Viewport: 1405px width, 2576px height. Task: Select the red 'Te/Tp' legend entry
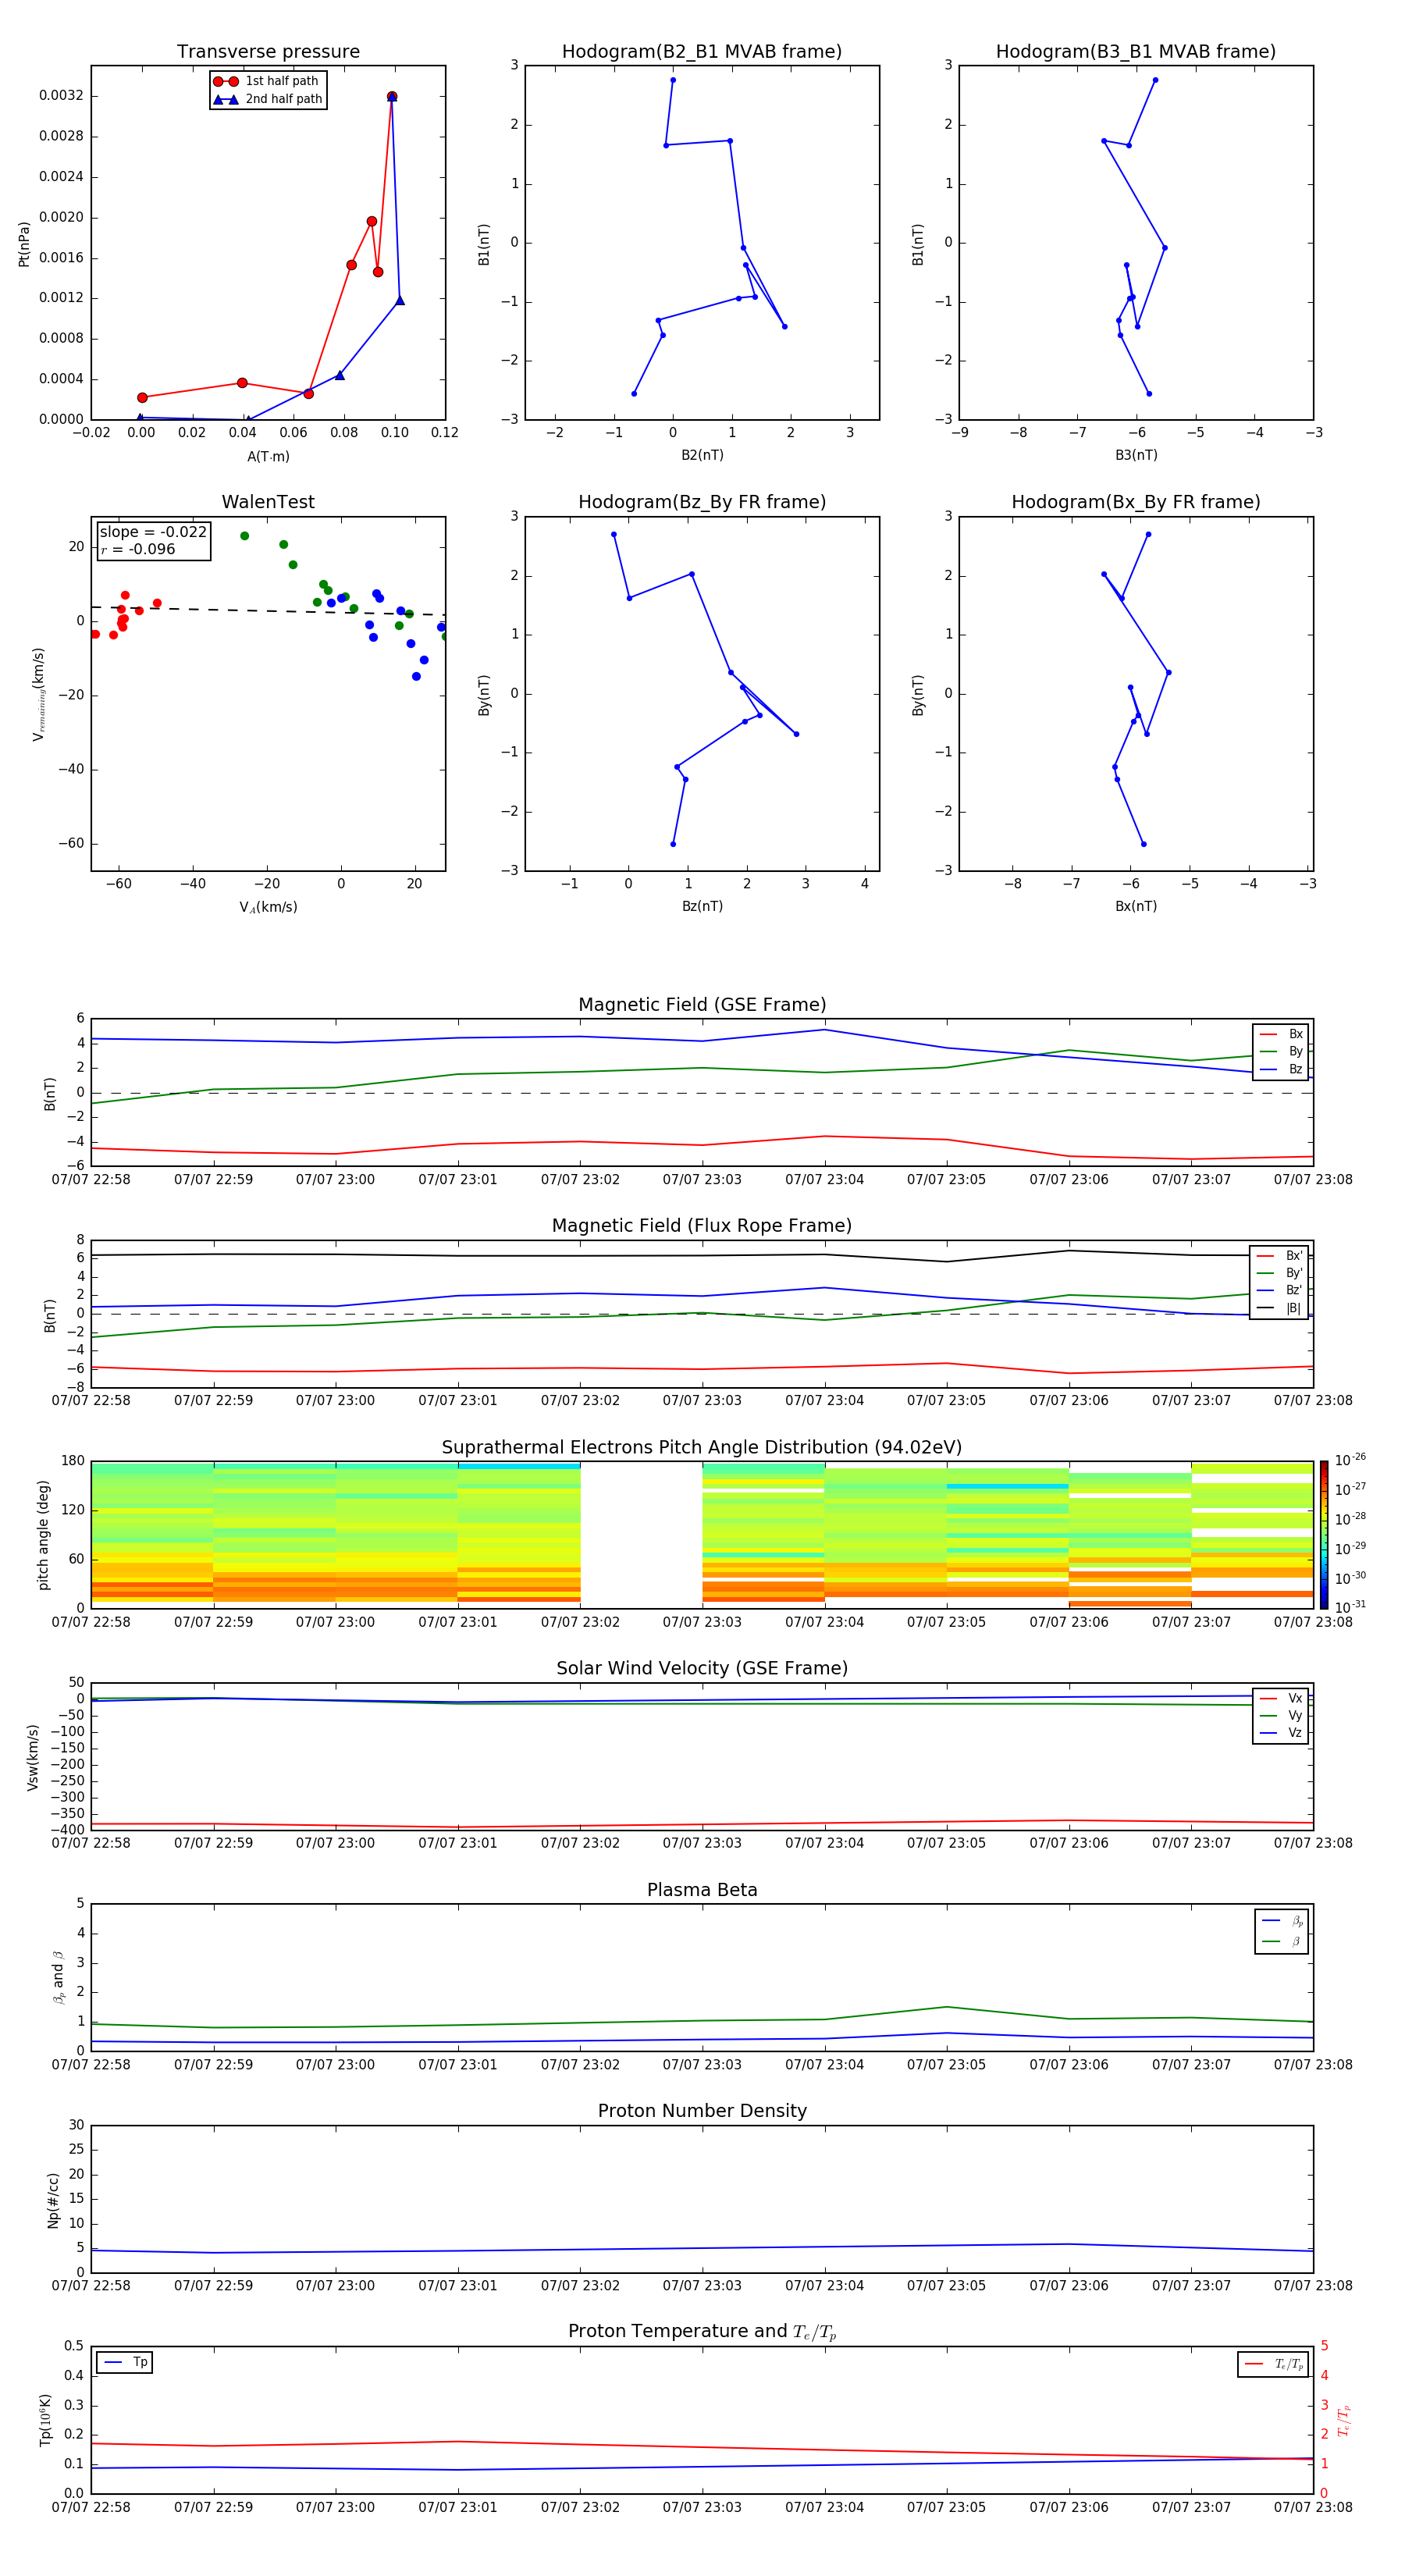[1274, 2364]
